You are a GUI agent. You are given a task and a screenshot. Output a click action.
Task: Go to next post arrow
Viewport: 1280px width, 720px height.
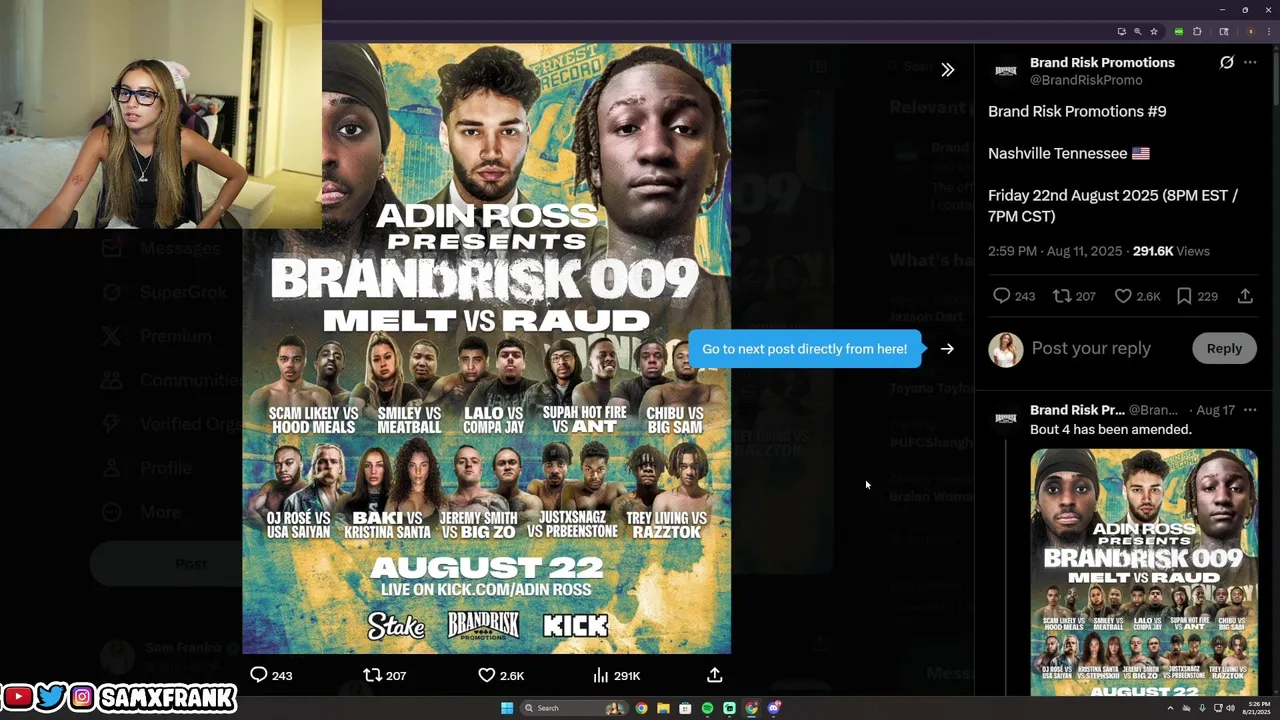point(947,349)
